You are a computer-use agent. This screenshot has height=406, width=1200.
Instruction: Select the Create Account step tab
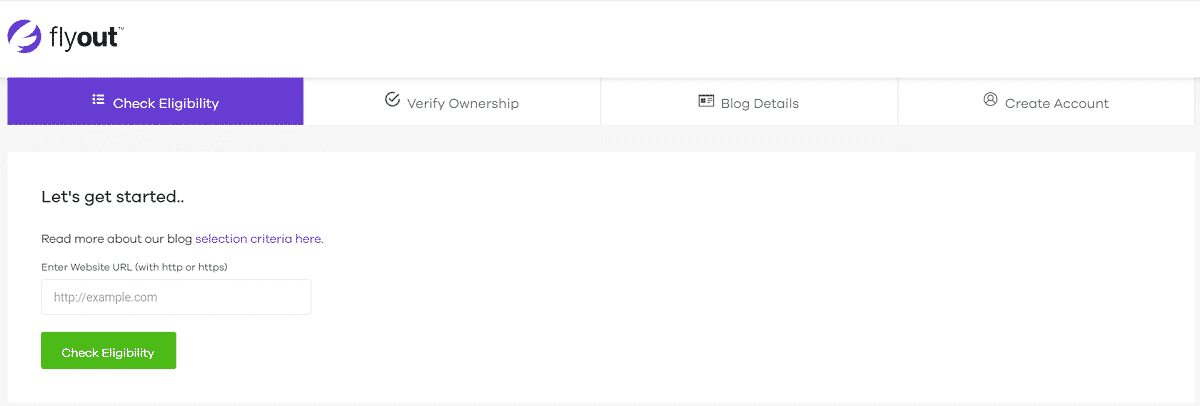[x=1046, y=102]
